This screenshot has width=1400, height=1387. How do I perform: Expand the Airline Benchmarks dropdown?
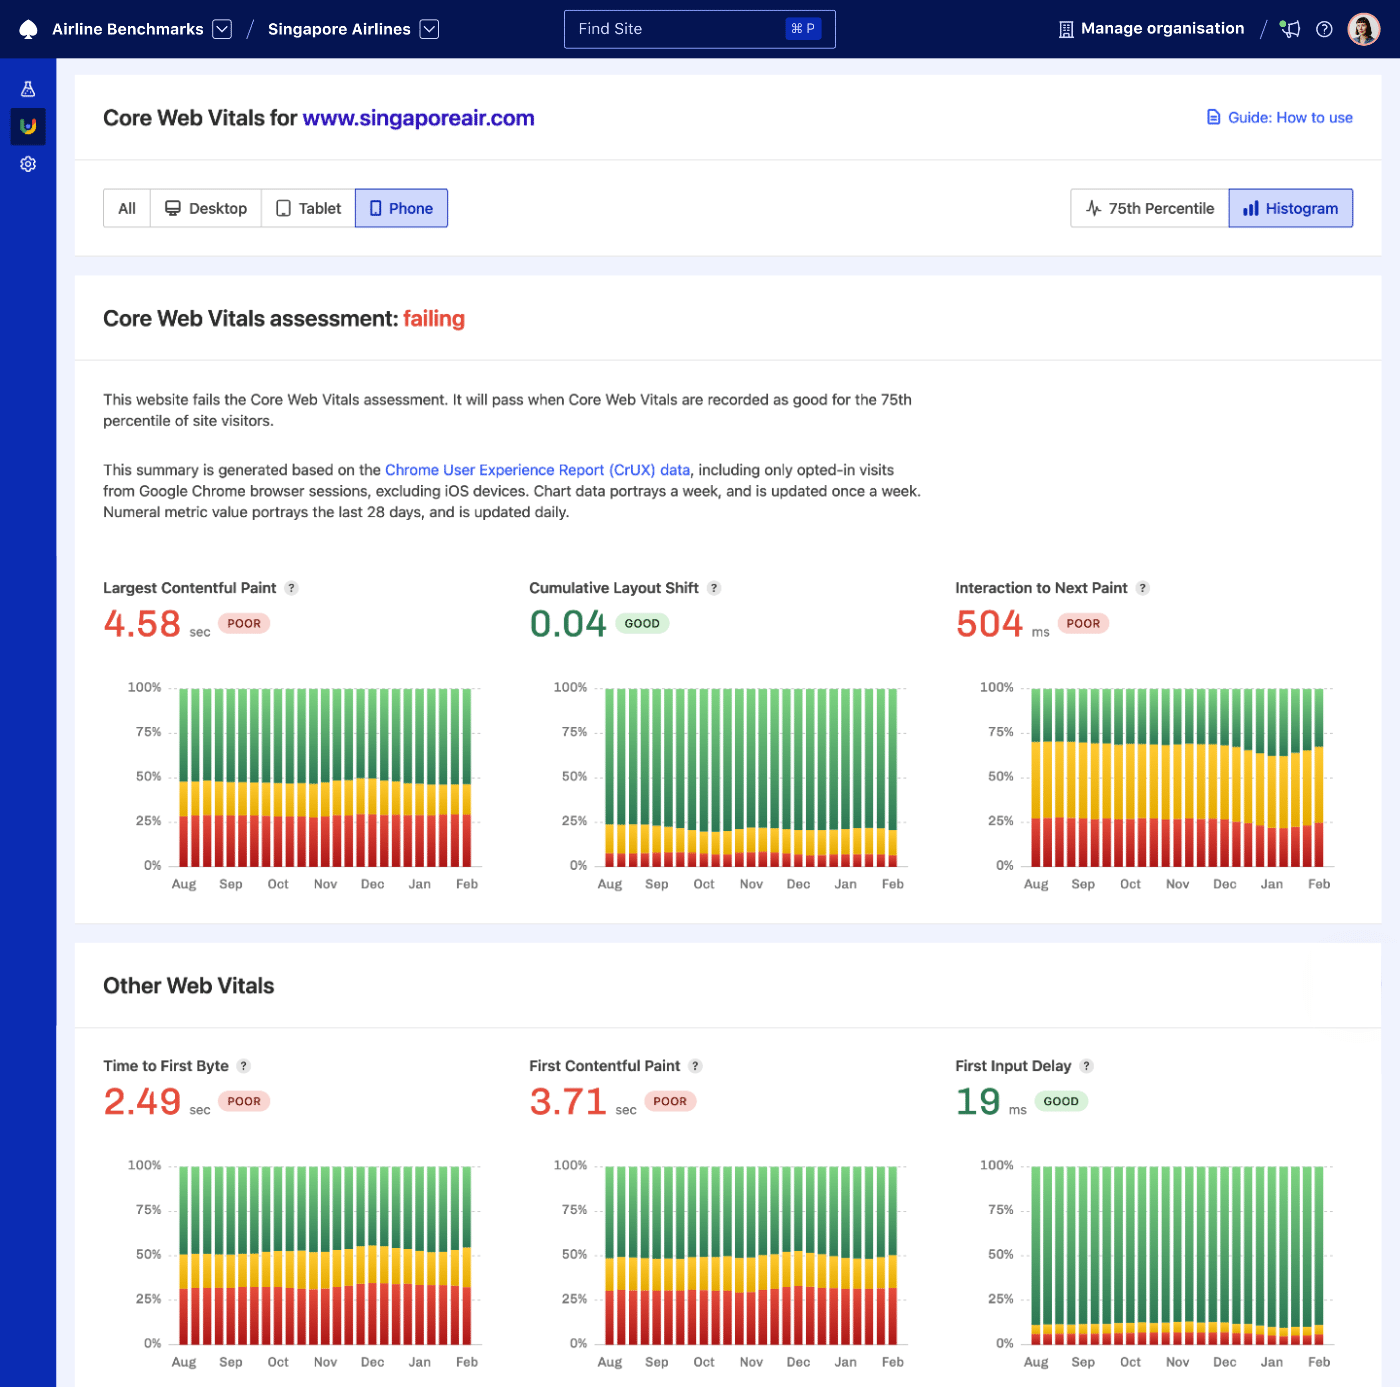[x=222, y=29]
